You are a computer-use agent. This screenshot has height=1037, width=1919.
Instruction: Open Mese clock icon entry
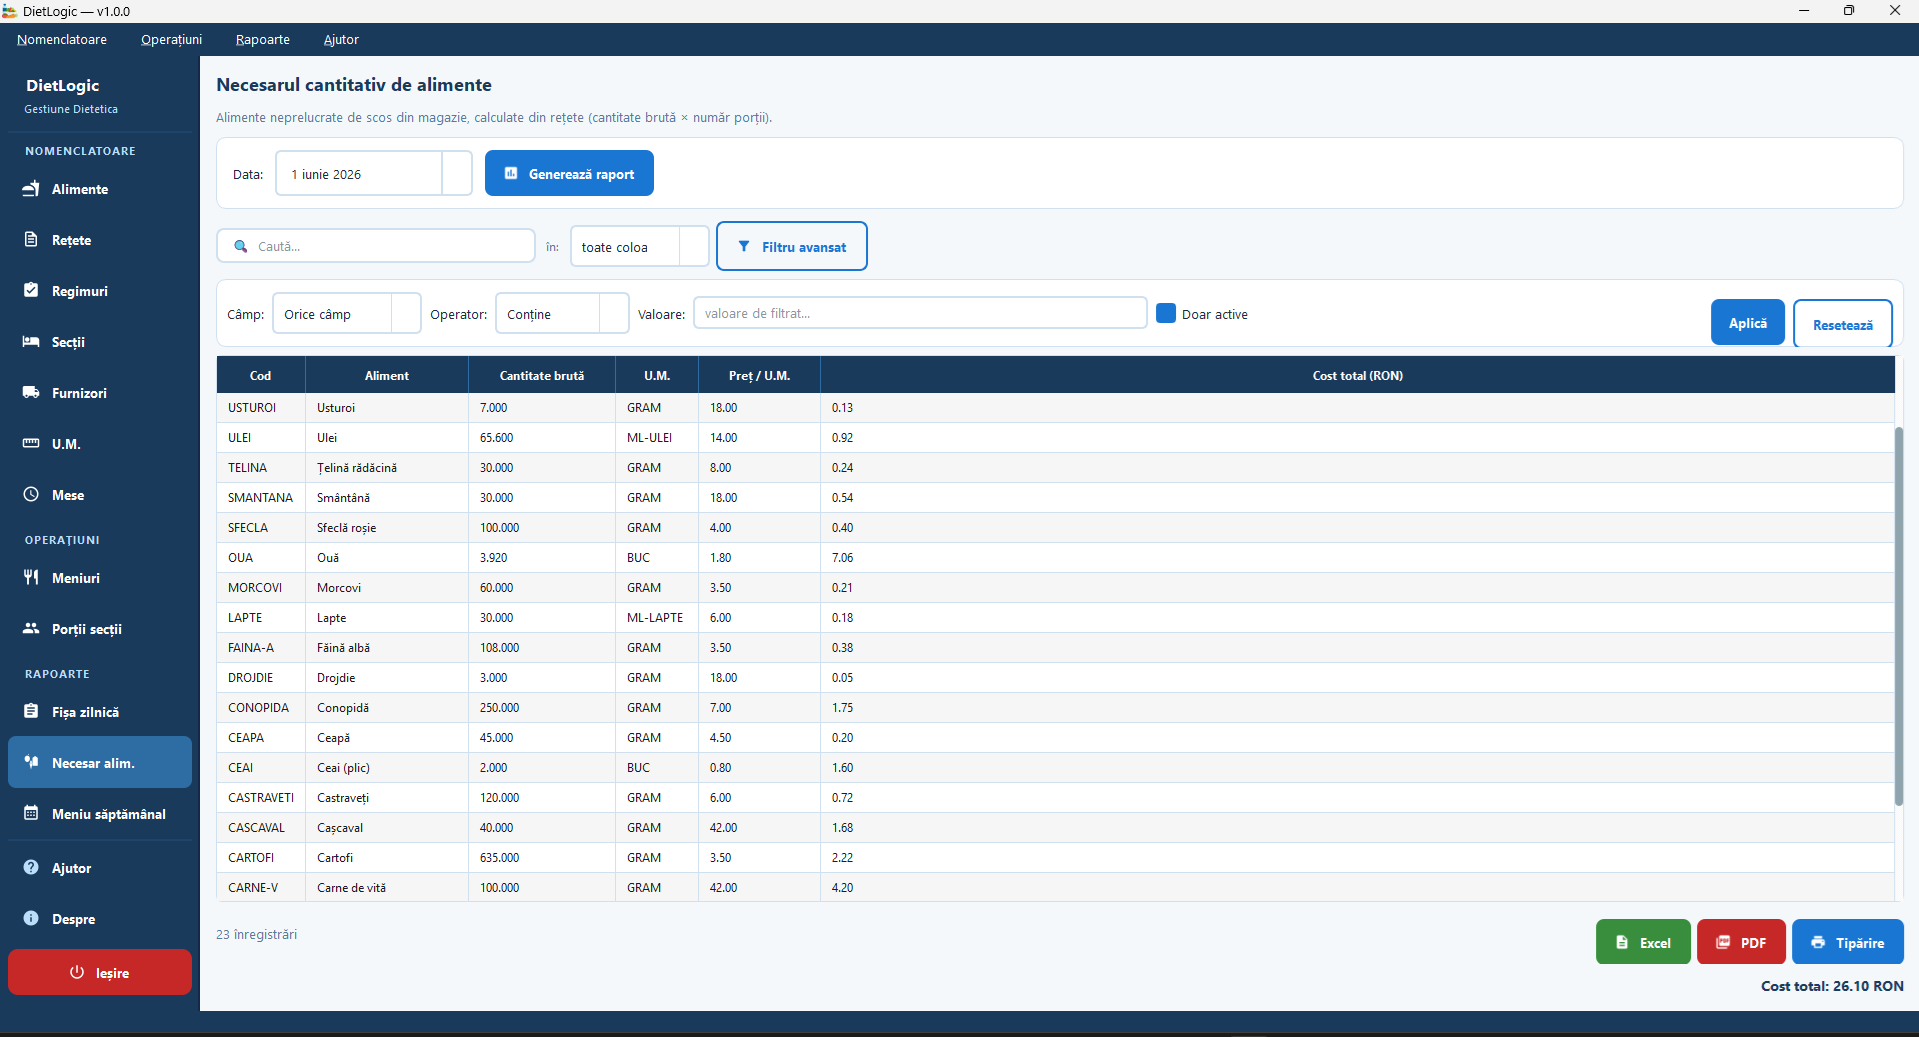point(99,495)
